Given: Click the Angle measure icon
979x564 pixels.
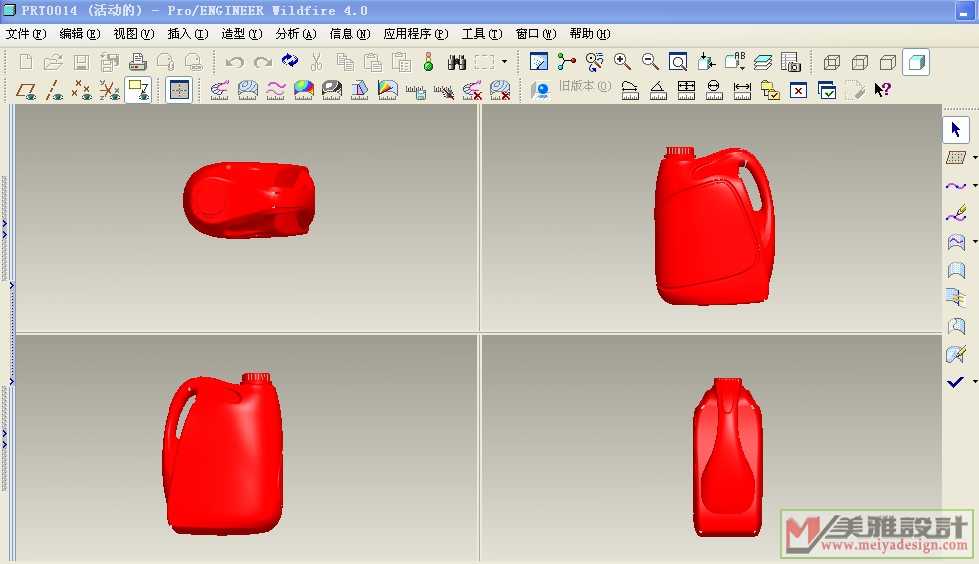Looking at the screenshot, I should (x=658, y=91).
